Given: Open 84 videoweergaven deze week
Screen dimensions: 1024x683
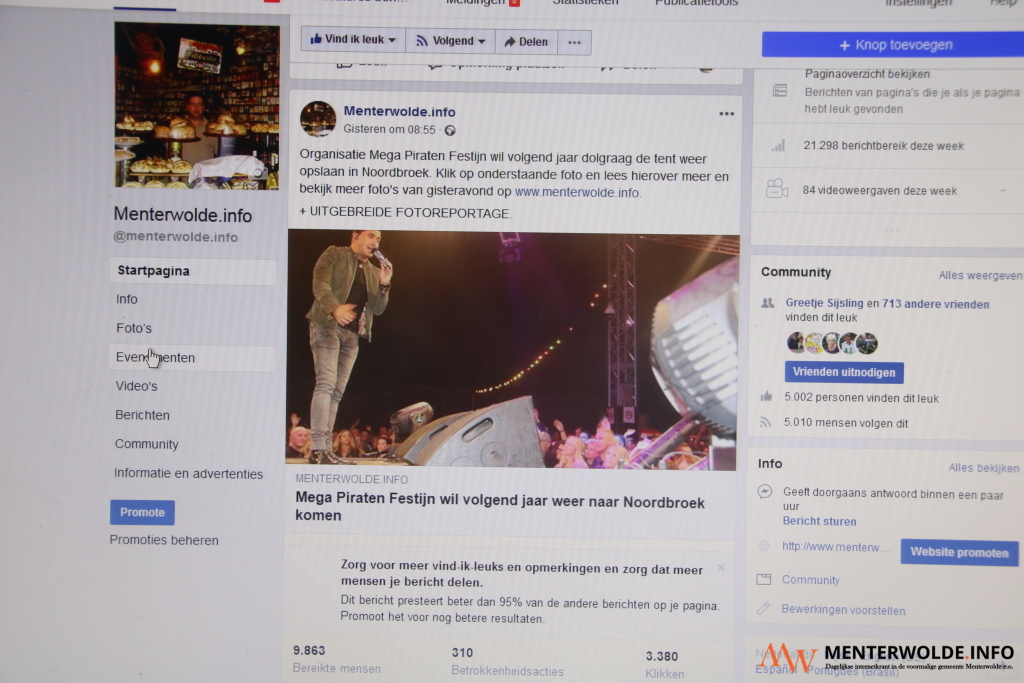Looking at the screenshot, I should point(880,191).
